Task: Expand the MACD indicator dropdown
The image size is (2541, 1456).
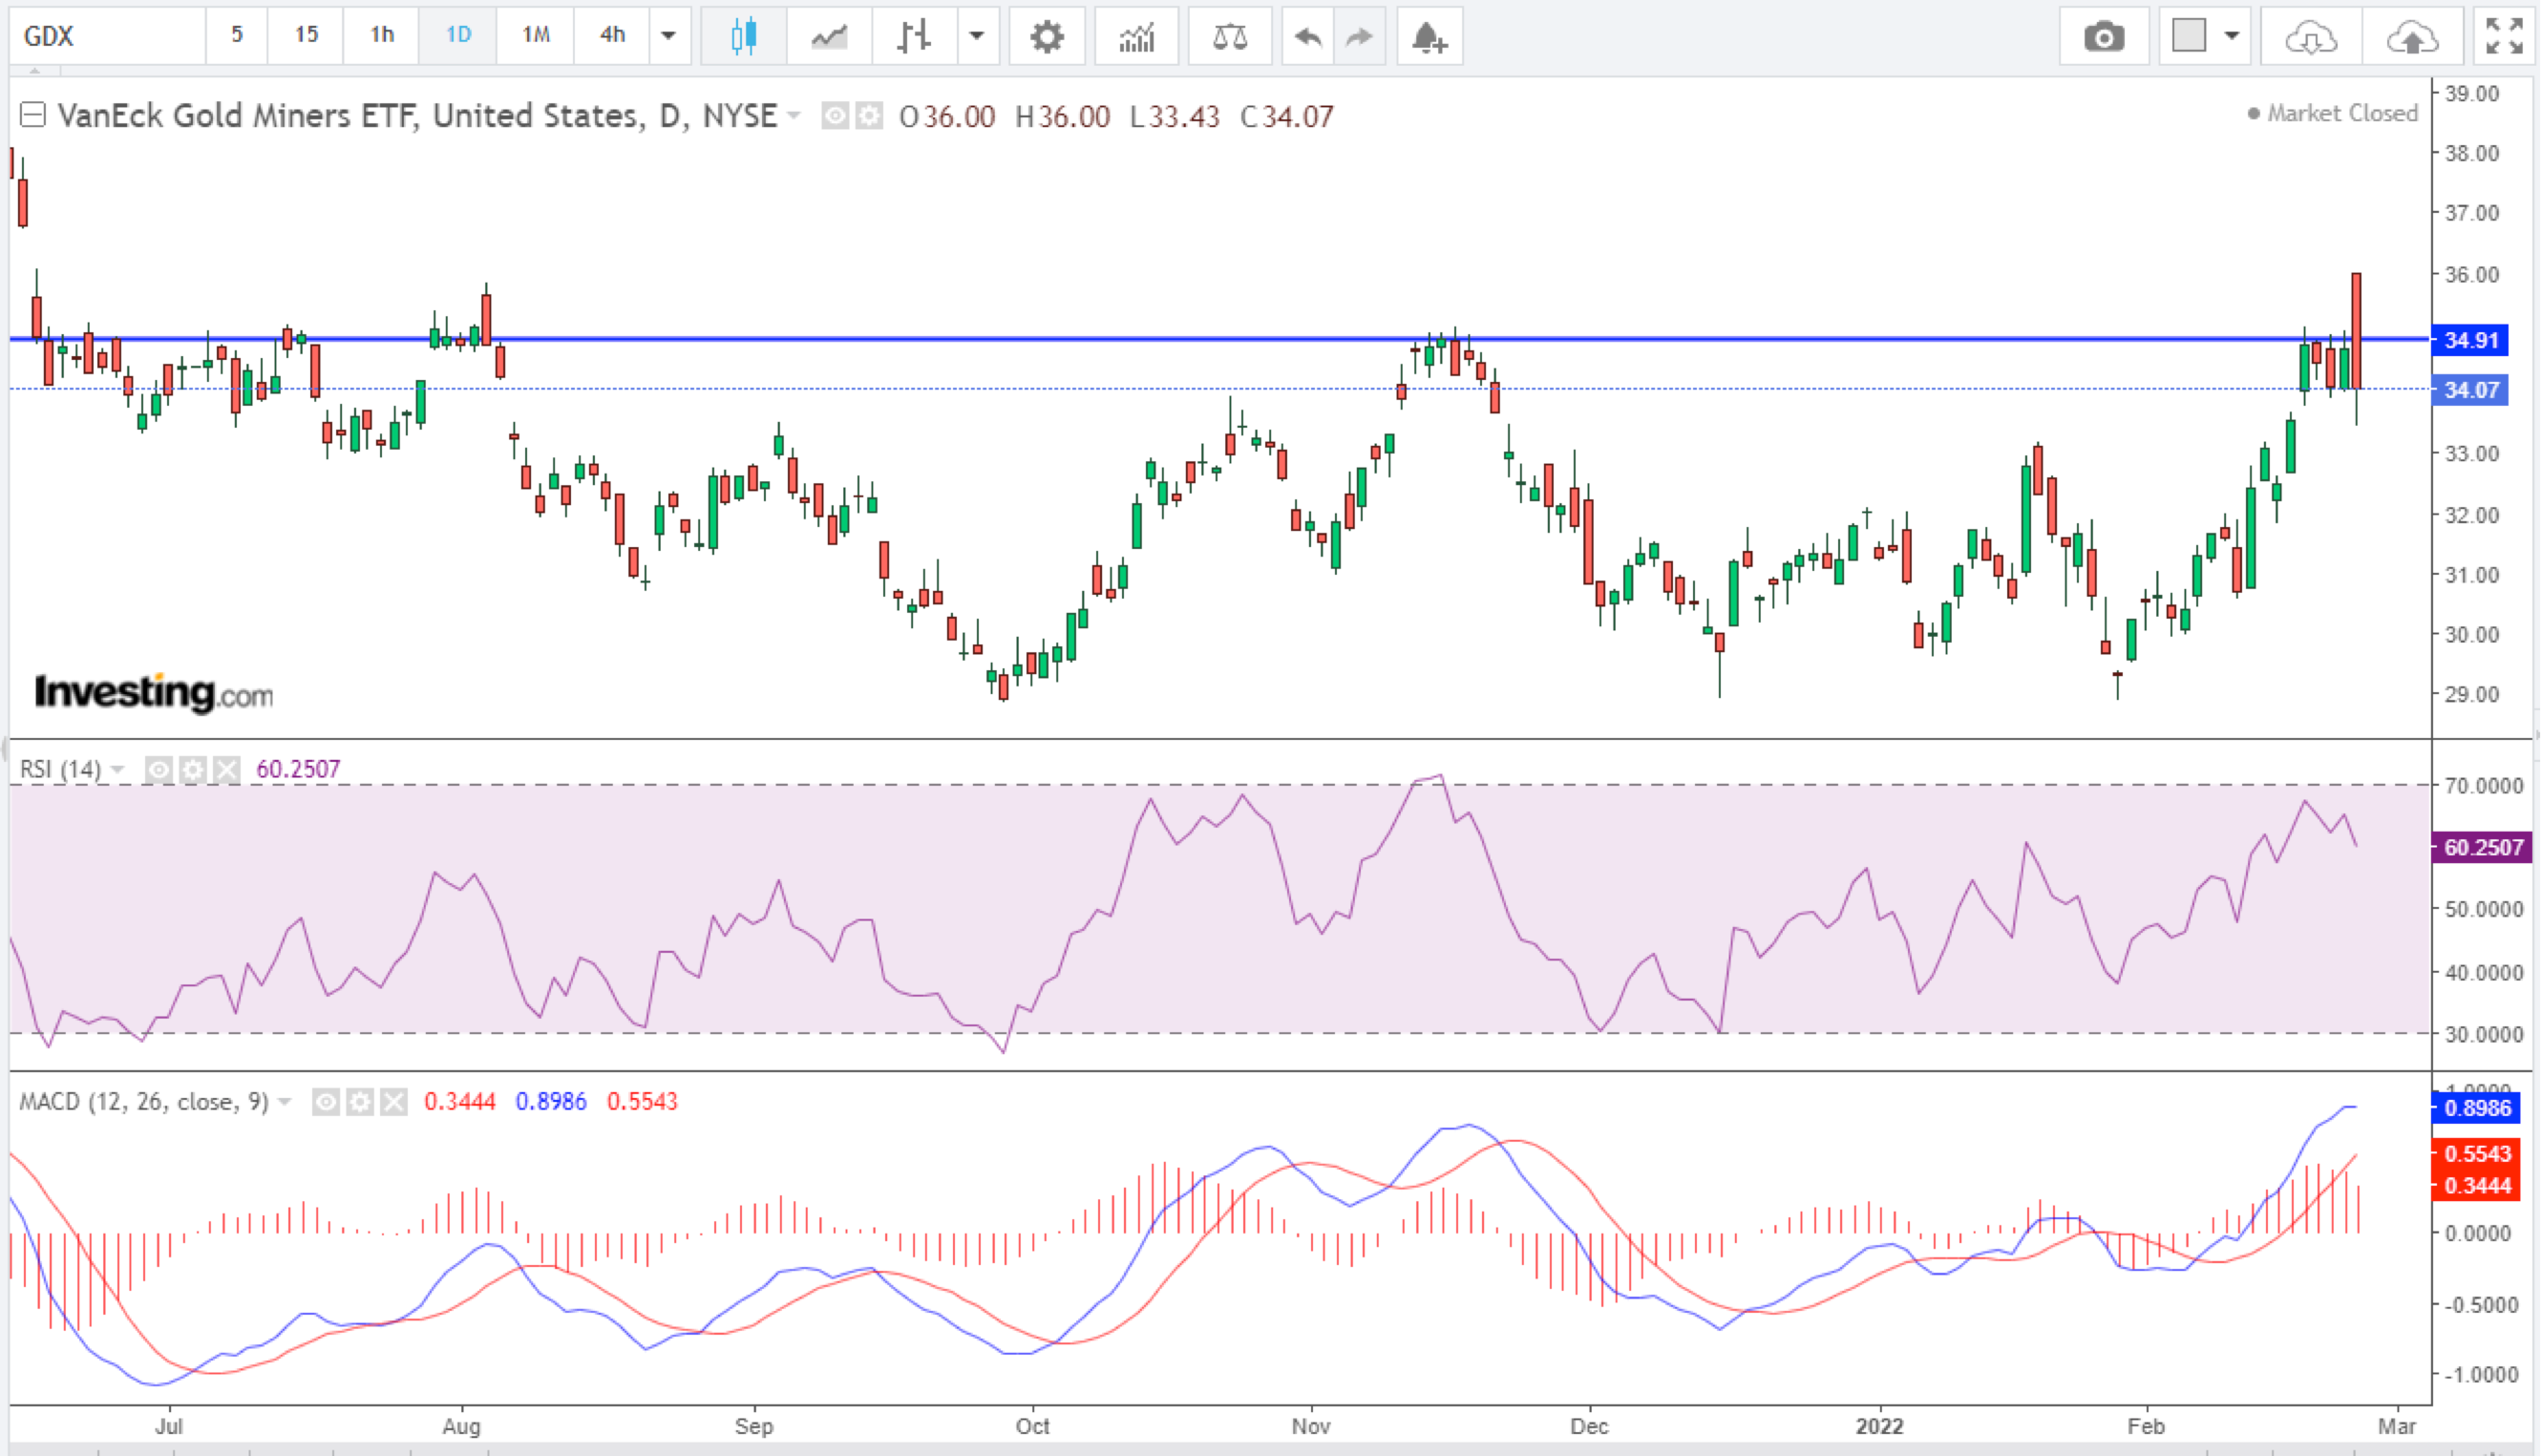Action: point(284,1102)
